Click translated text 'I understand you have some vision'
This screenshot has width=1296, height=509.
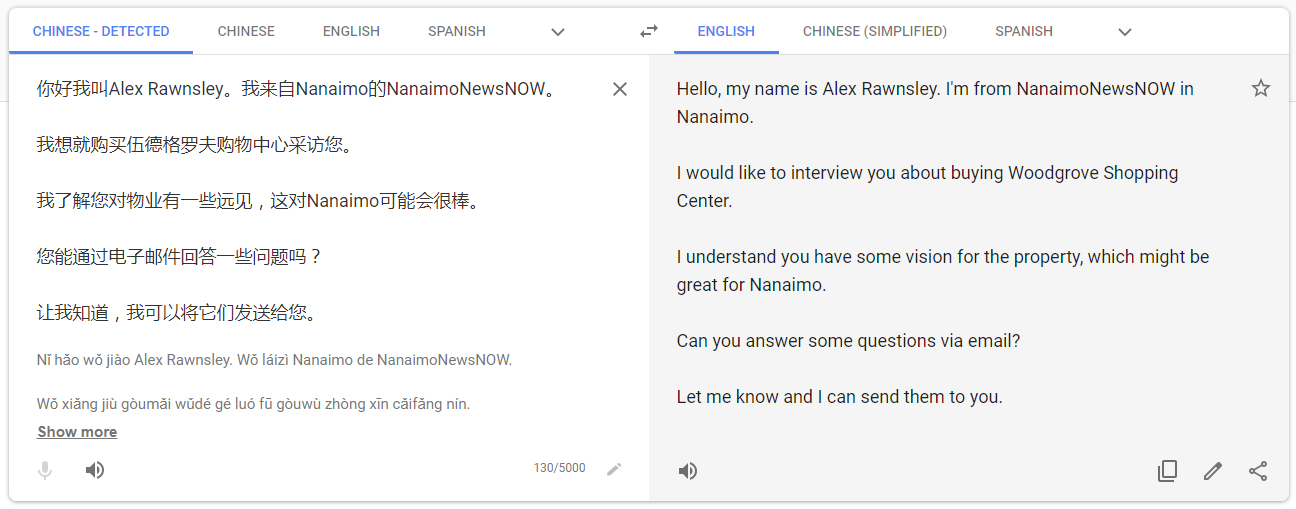pos(943,271)
